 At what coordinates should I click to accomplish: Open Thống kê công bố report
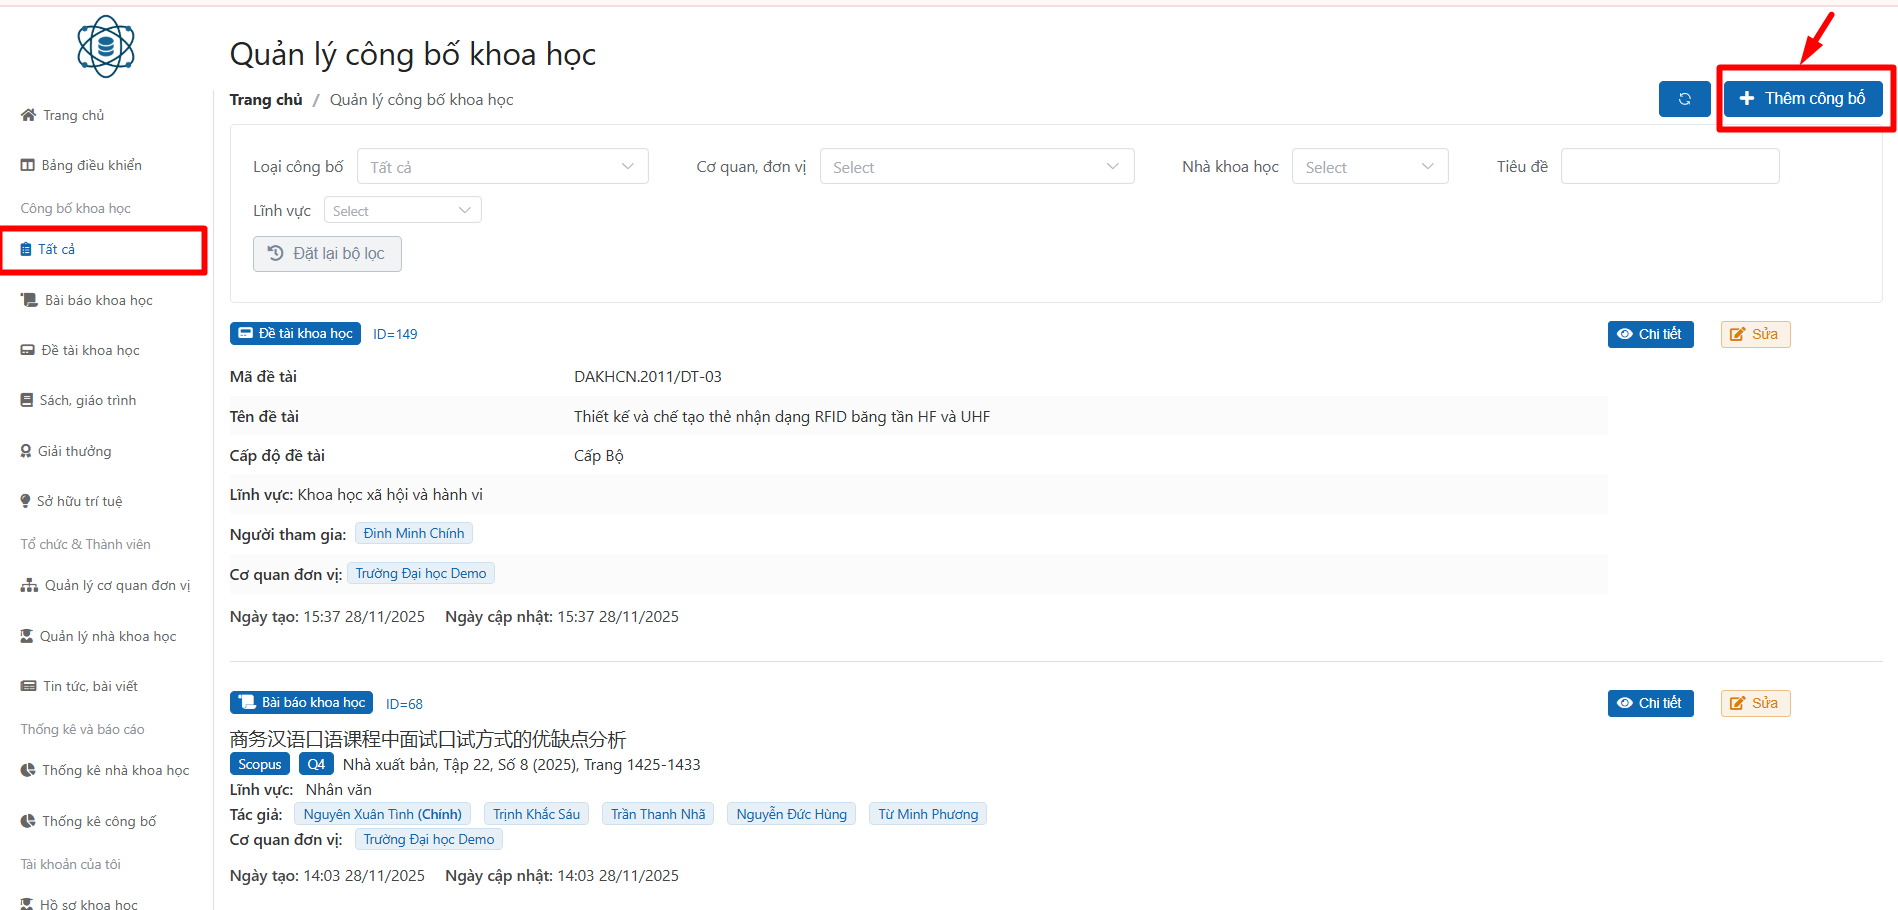[98, 822]
